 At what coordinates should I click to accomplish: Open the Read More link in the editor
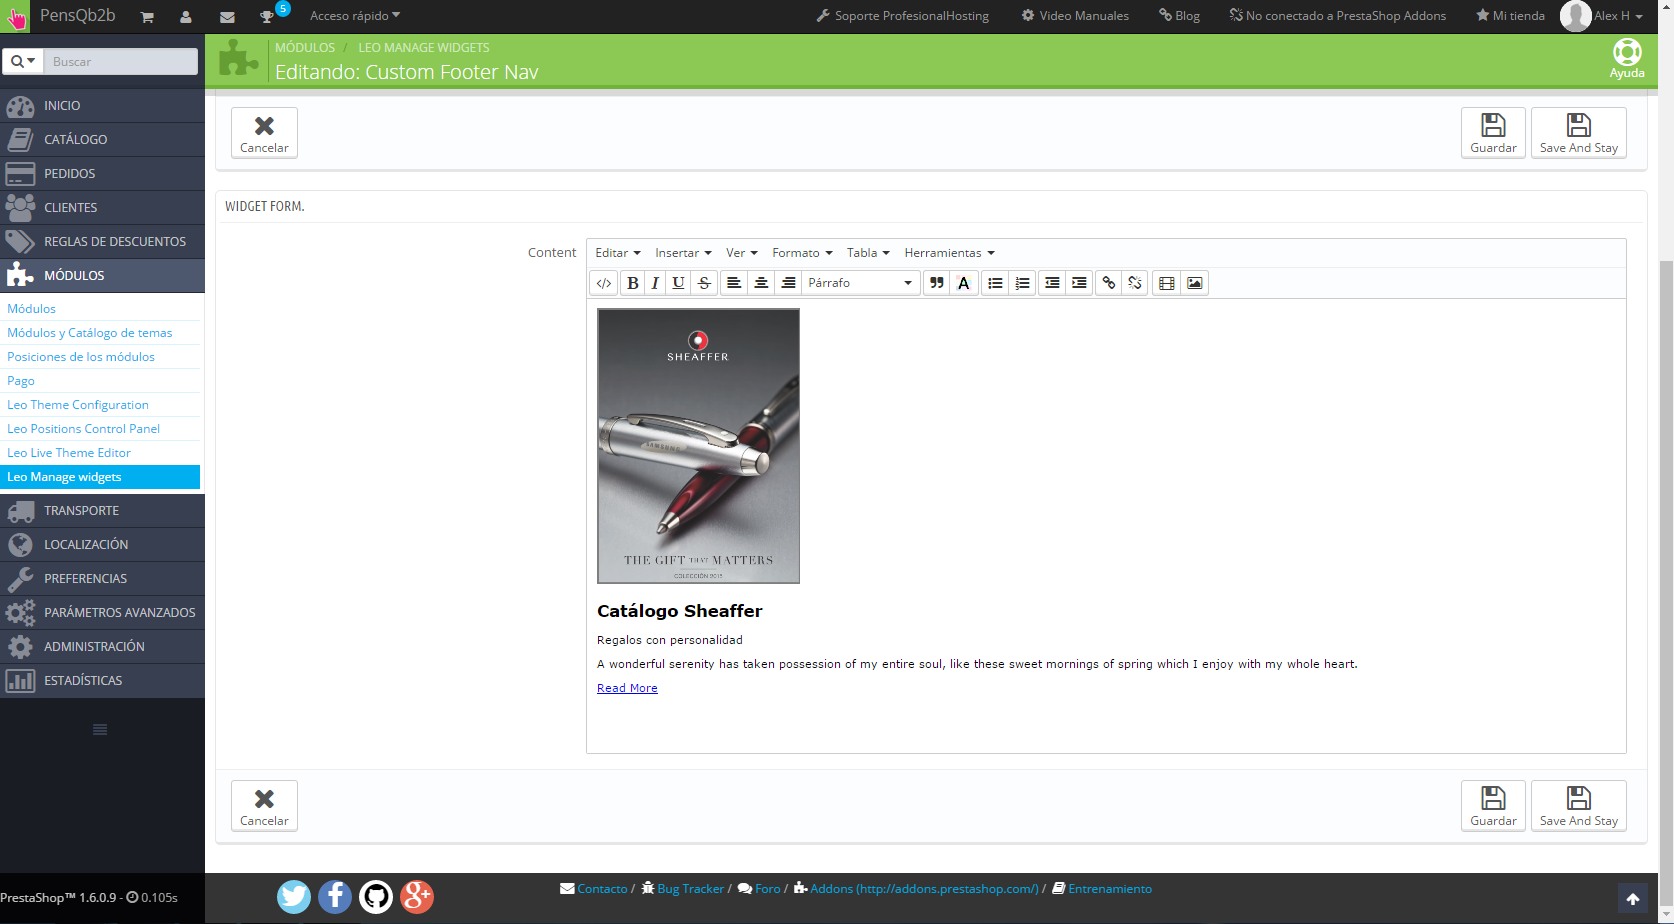(627, 688)
